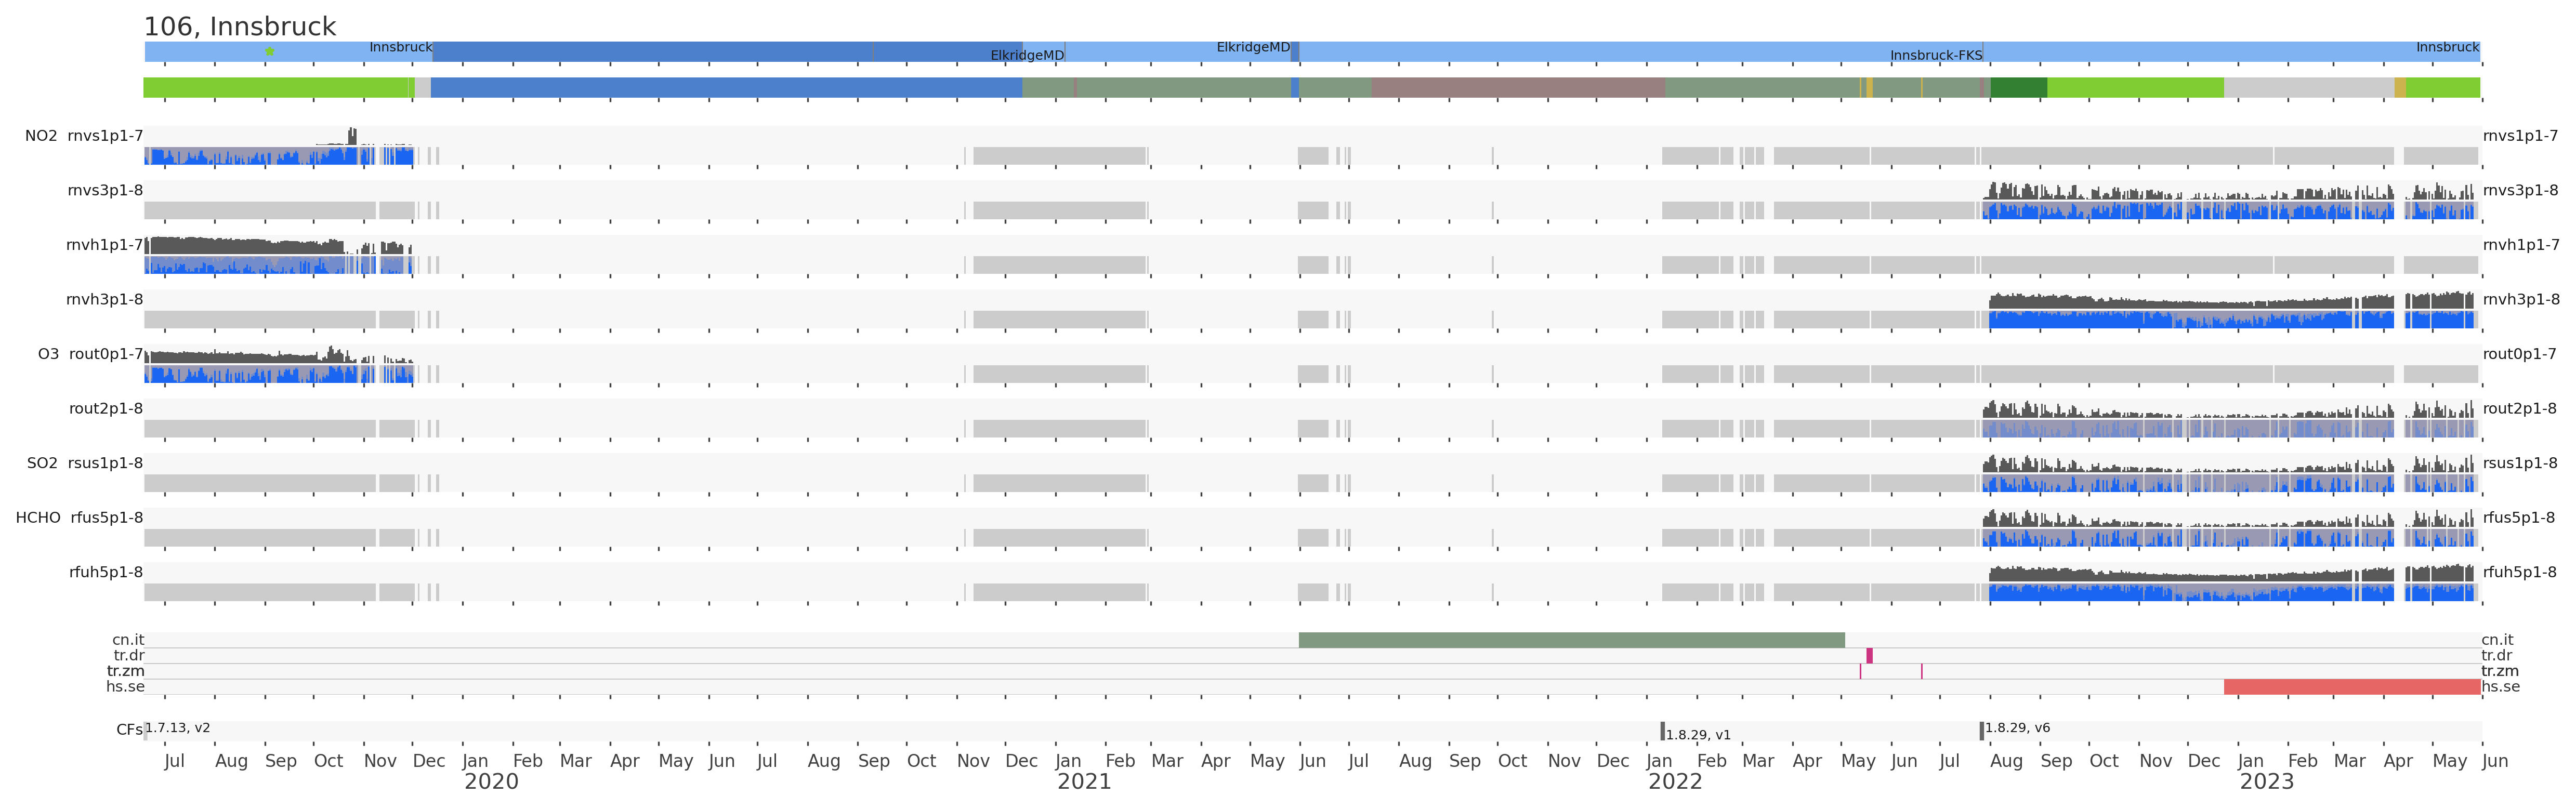Click the dark green status bar segment

[2018, 88]
